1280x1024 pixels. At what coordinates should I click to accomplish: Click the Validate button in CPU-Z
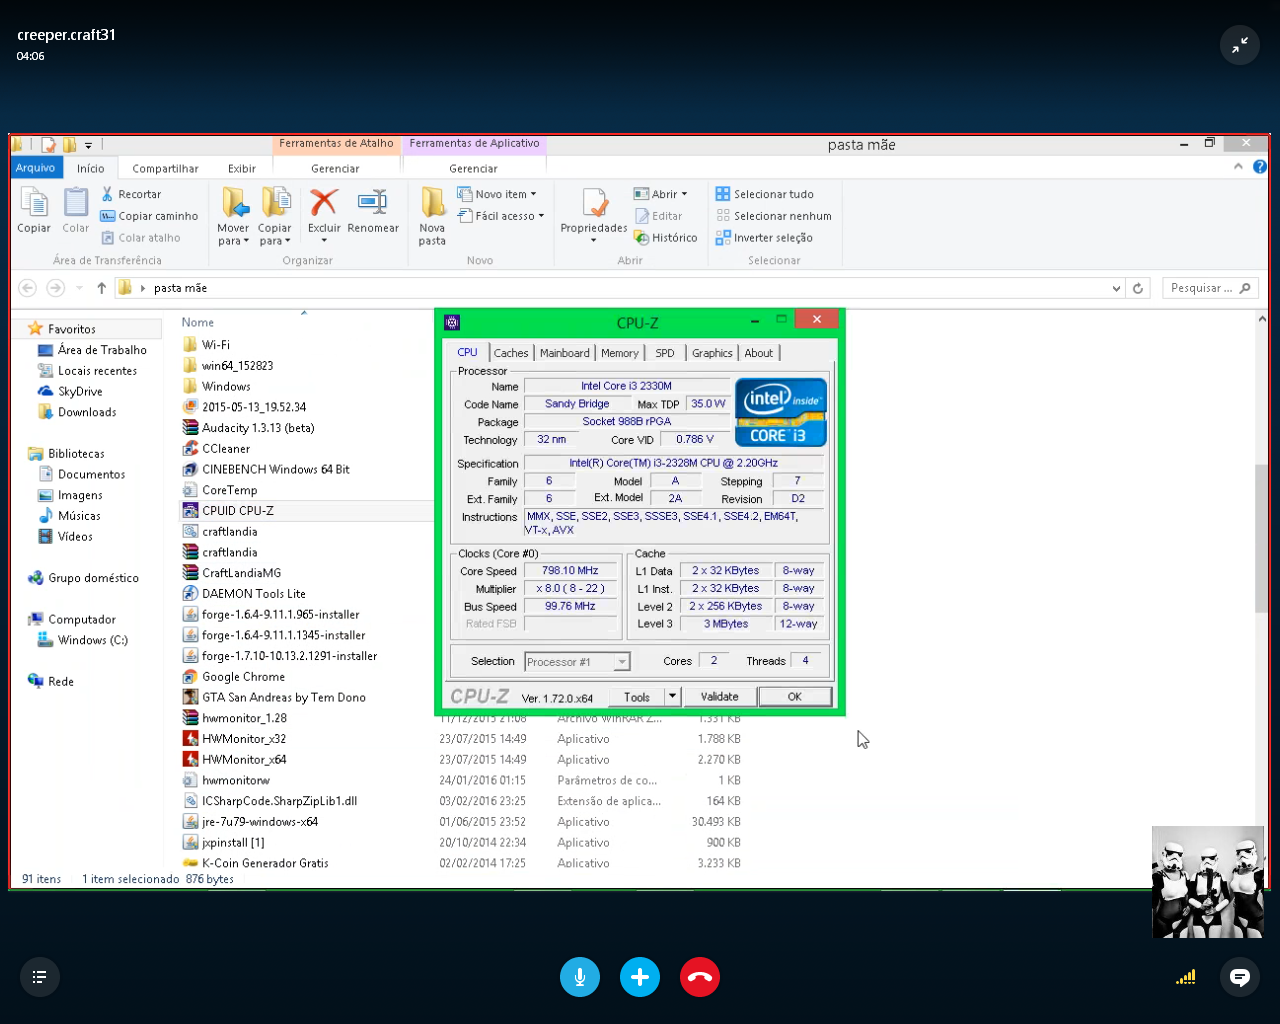(x=720, y=697)
